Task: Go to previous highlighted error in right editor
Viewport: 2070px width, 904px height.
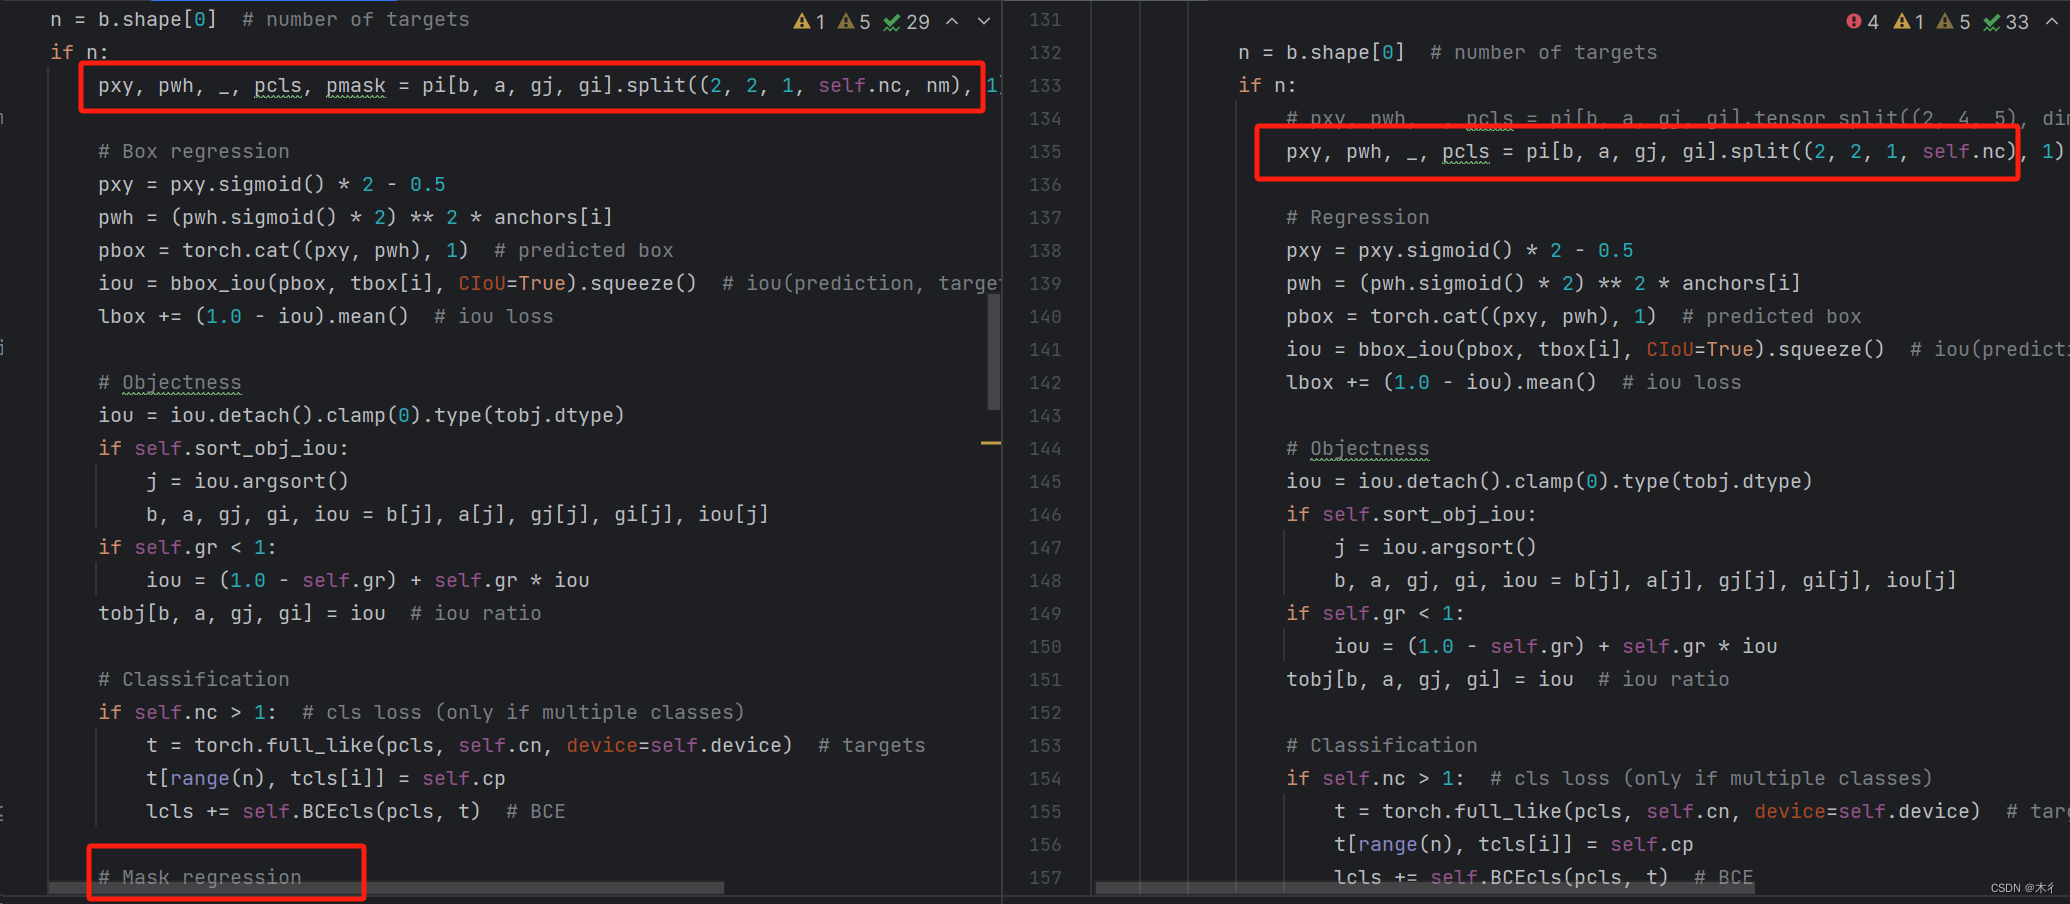Action: (2052, 21)
